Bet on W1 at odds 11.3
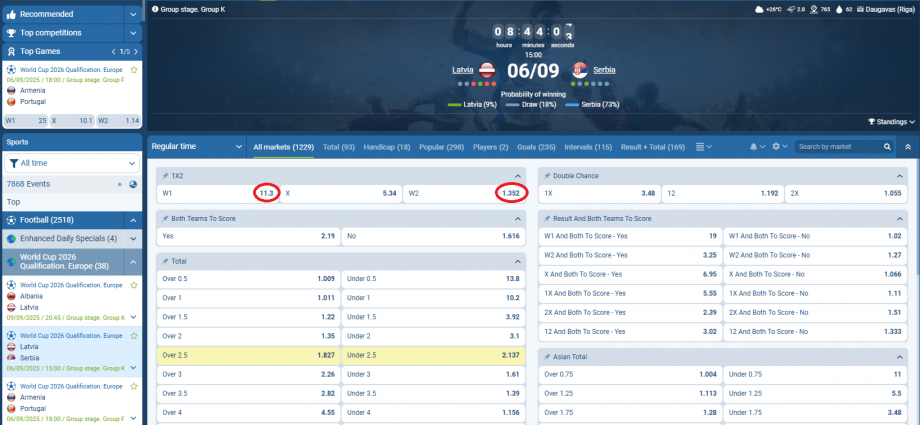This screenshot has width=920, height=425. pos(217,193)
